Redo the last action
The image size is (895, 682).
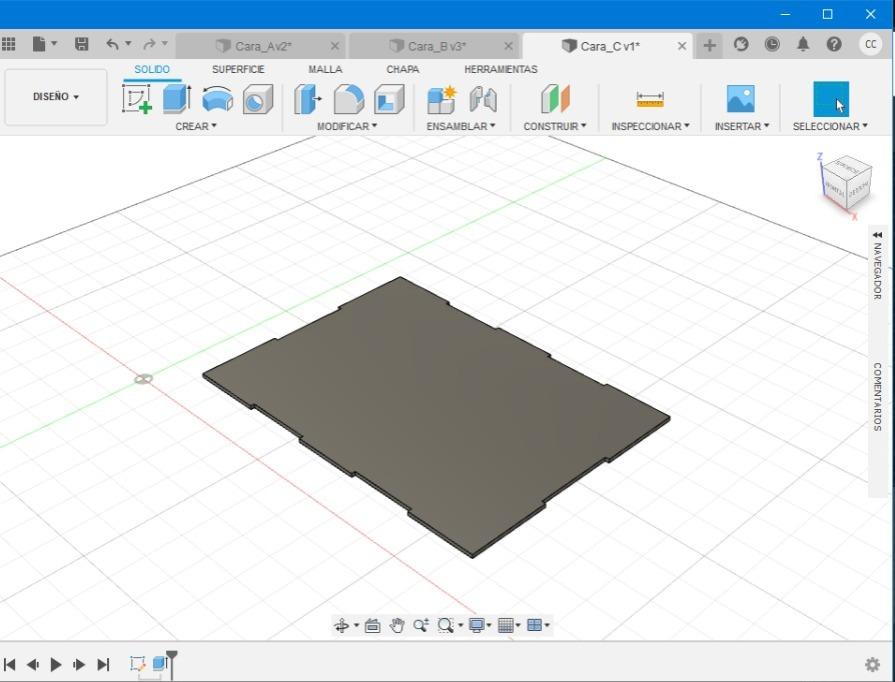(x=149, y=44)
